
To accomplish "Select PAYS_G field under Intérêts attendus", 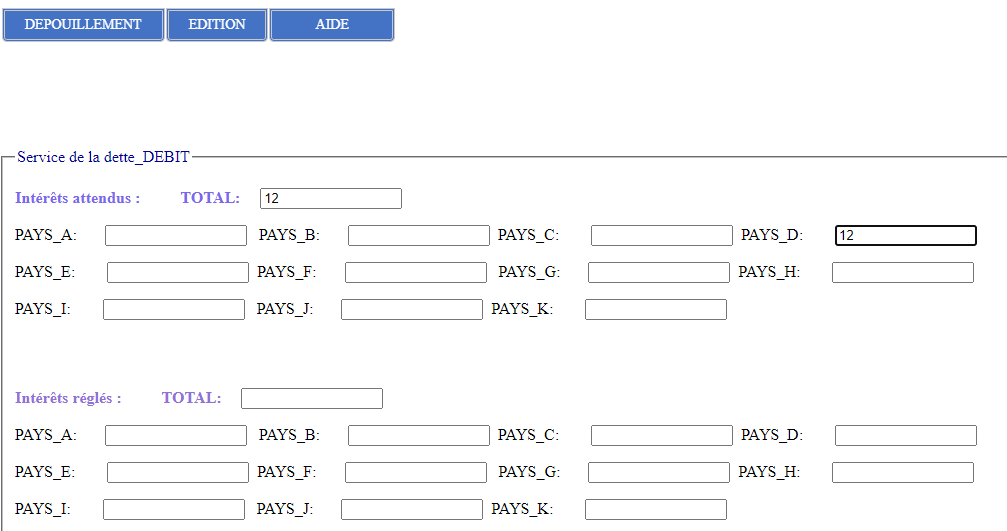I will [658, 273].
